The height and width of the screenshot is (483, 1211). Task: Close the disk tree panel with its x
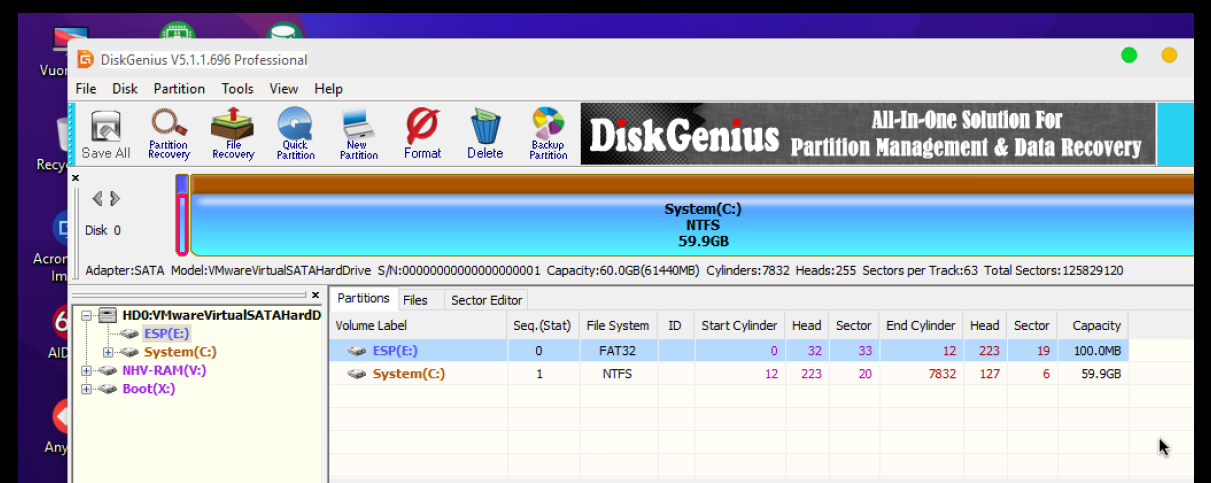coord(315,295)
